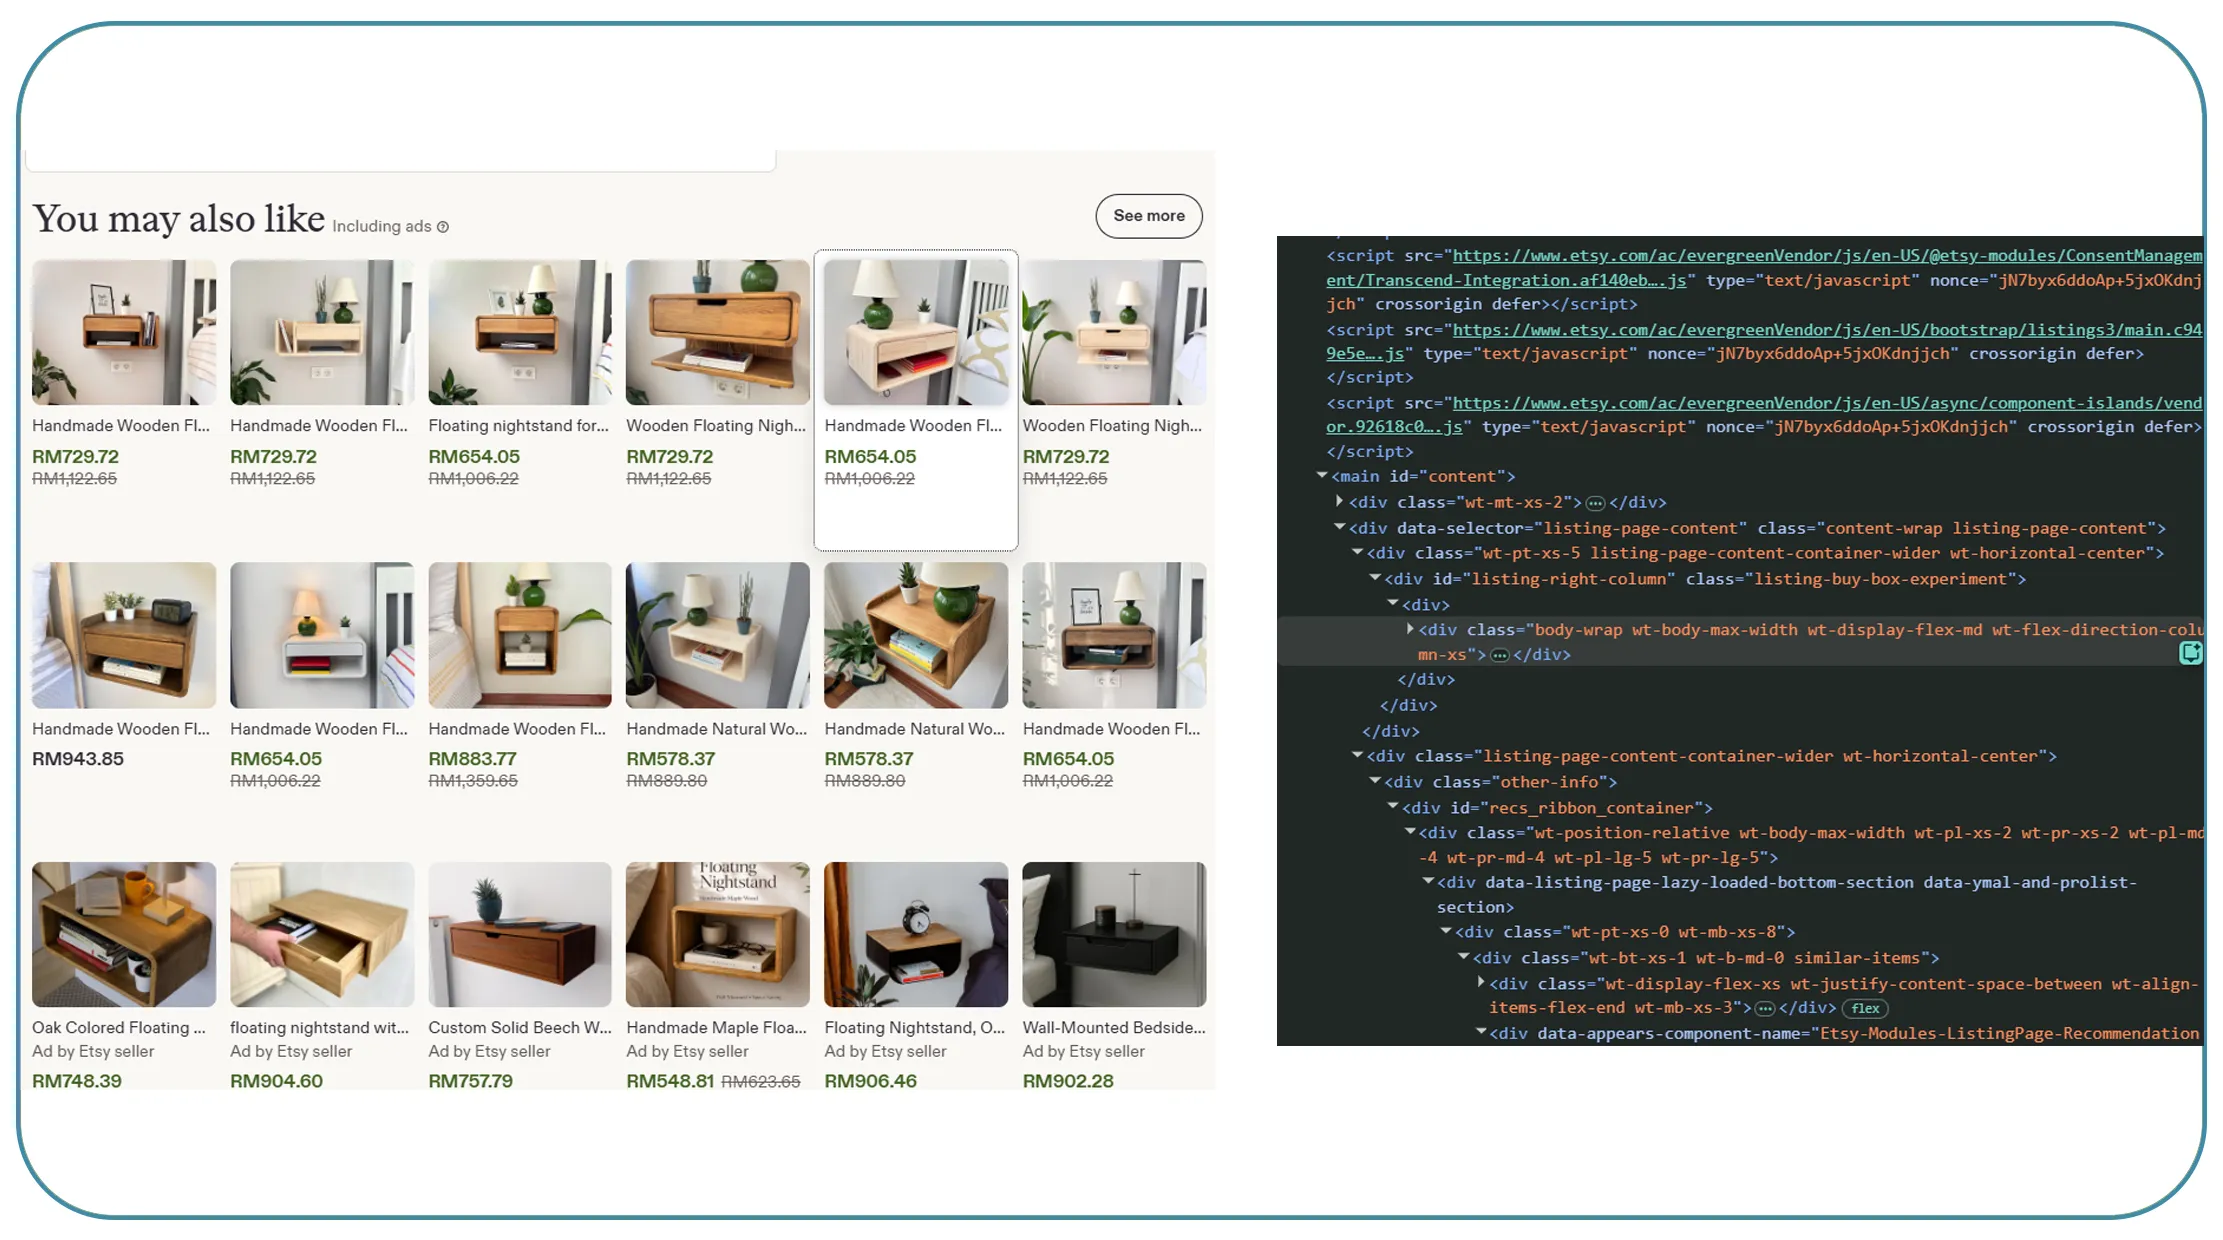The width and height of the screenshot is (2223, 1240).
Task: Click 'Wall-Mounted Bedside...' listing title
Action: click(1114, 1028)
